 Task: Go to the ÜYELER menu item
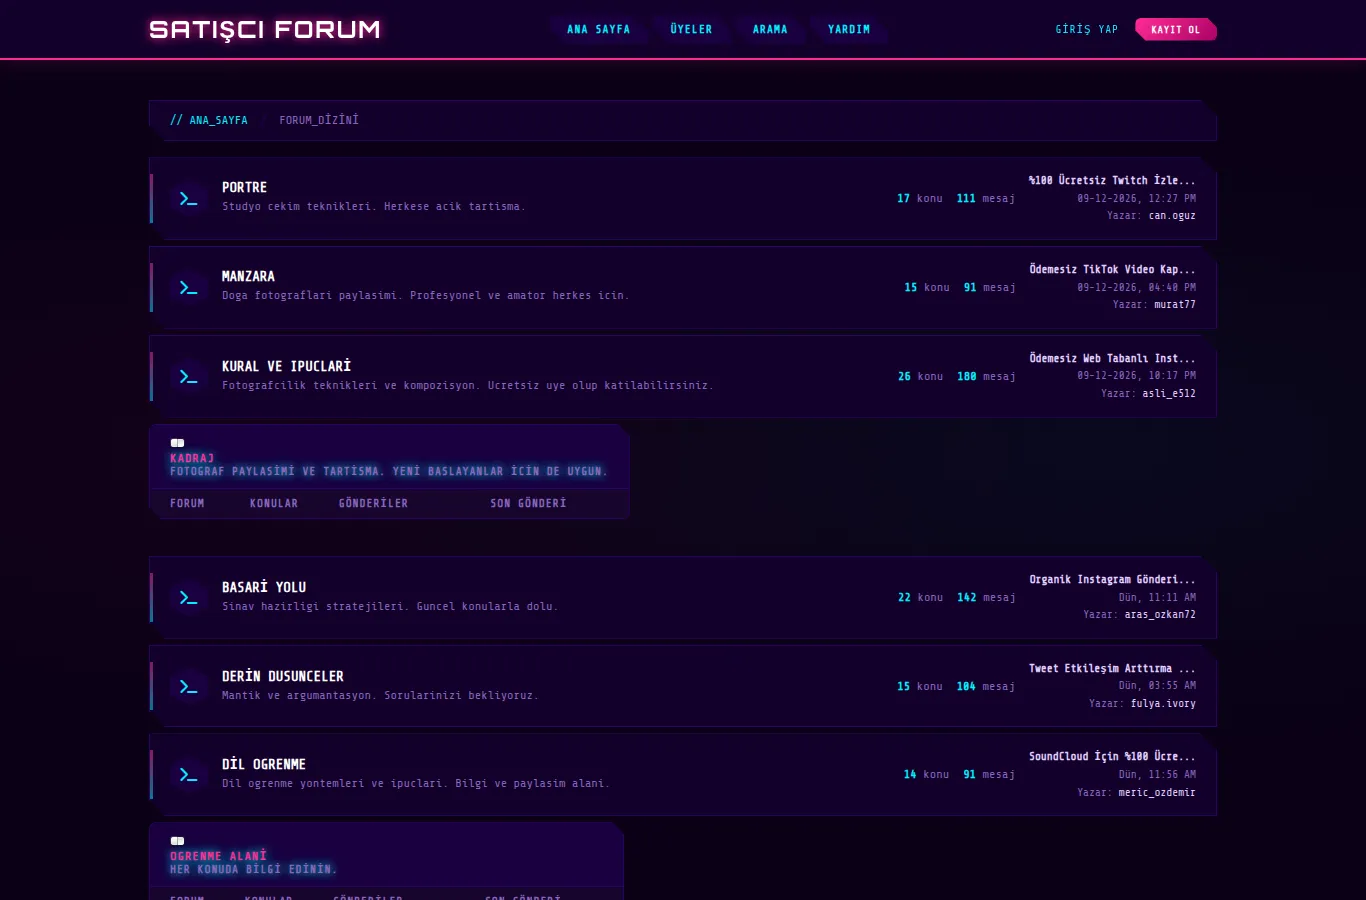(x=691, y=29)
